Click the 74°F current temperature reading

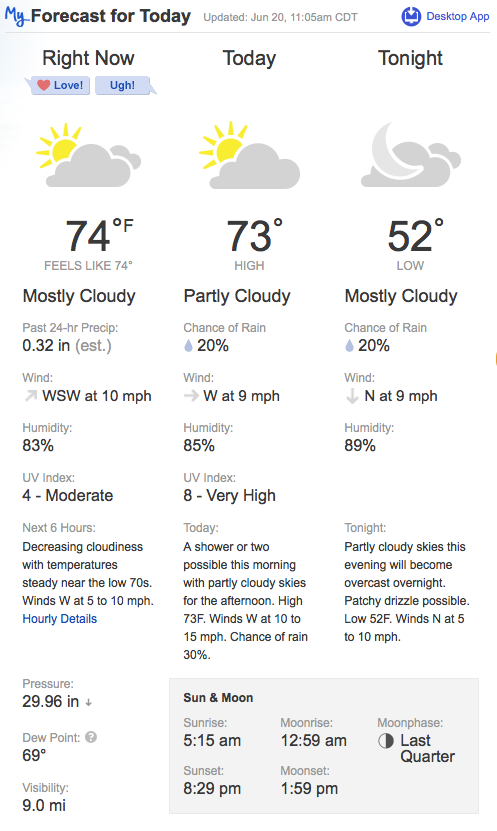tap(99, 236)
